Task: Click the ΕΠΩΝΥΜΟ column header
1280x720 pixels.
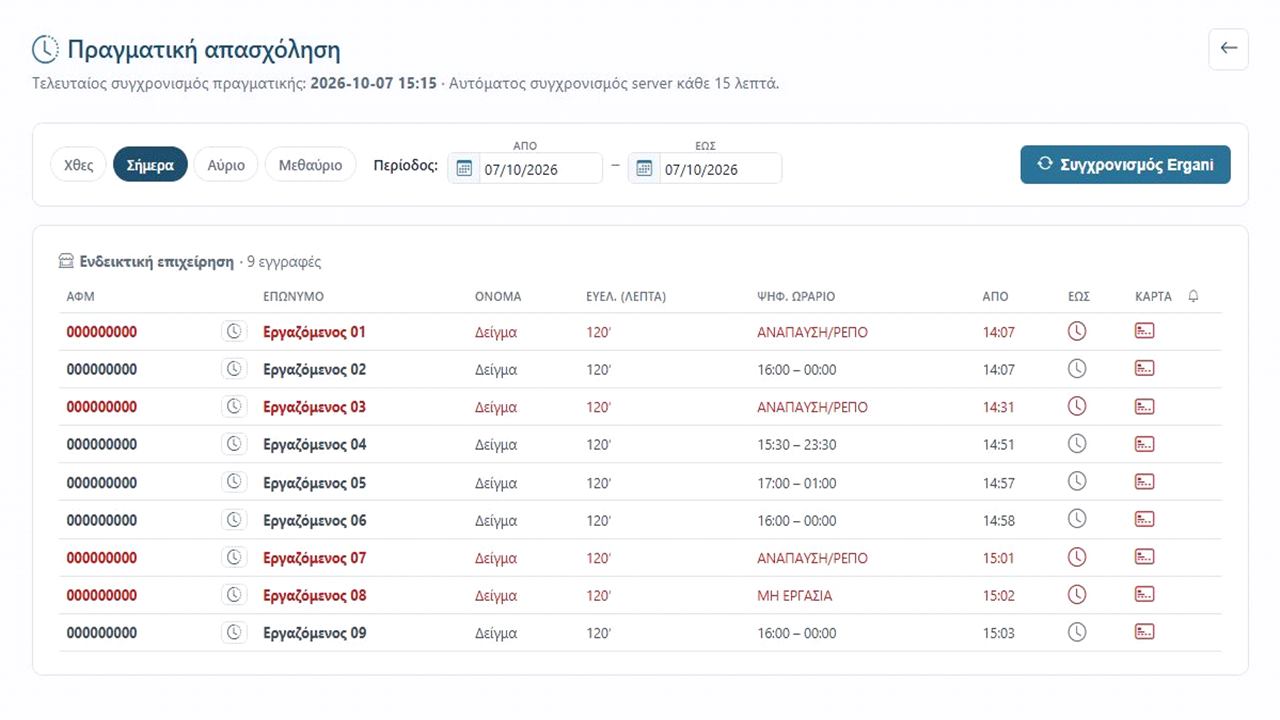Action: [293, 297]
